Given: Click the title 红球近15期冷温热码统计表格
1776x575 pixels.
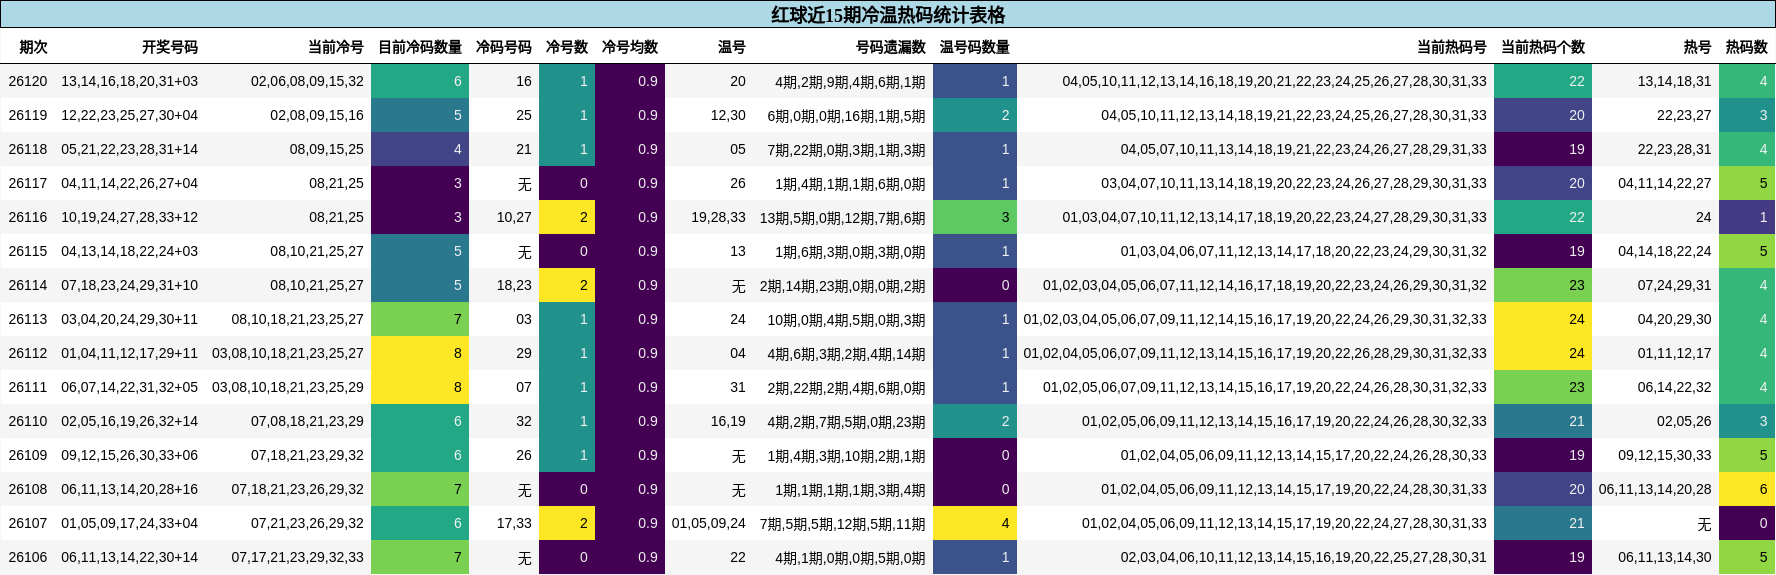Looking at the screenshot, I should pyautogui.click(x=888, y=15).
